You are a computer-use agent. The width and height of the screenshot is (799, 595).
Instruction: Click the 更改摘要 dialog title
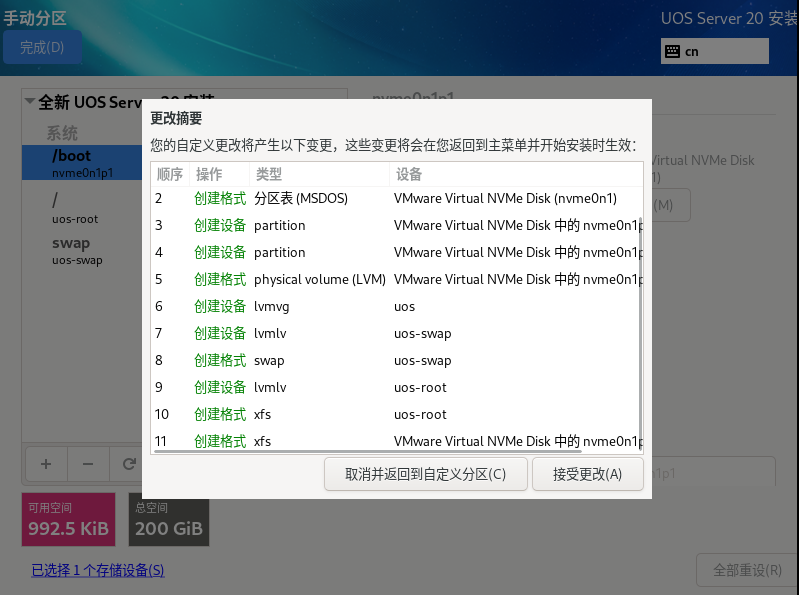[x=176, y=118]
